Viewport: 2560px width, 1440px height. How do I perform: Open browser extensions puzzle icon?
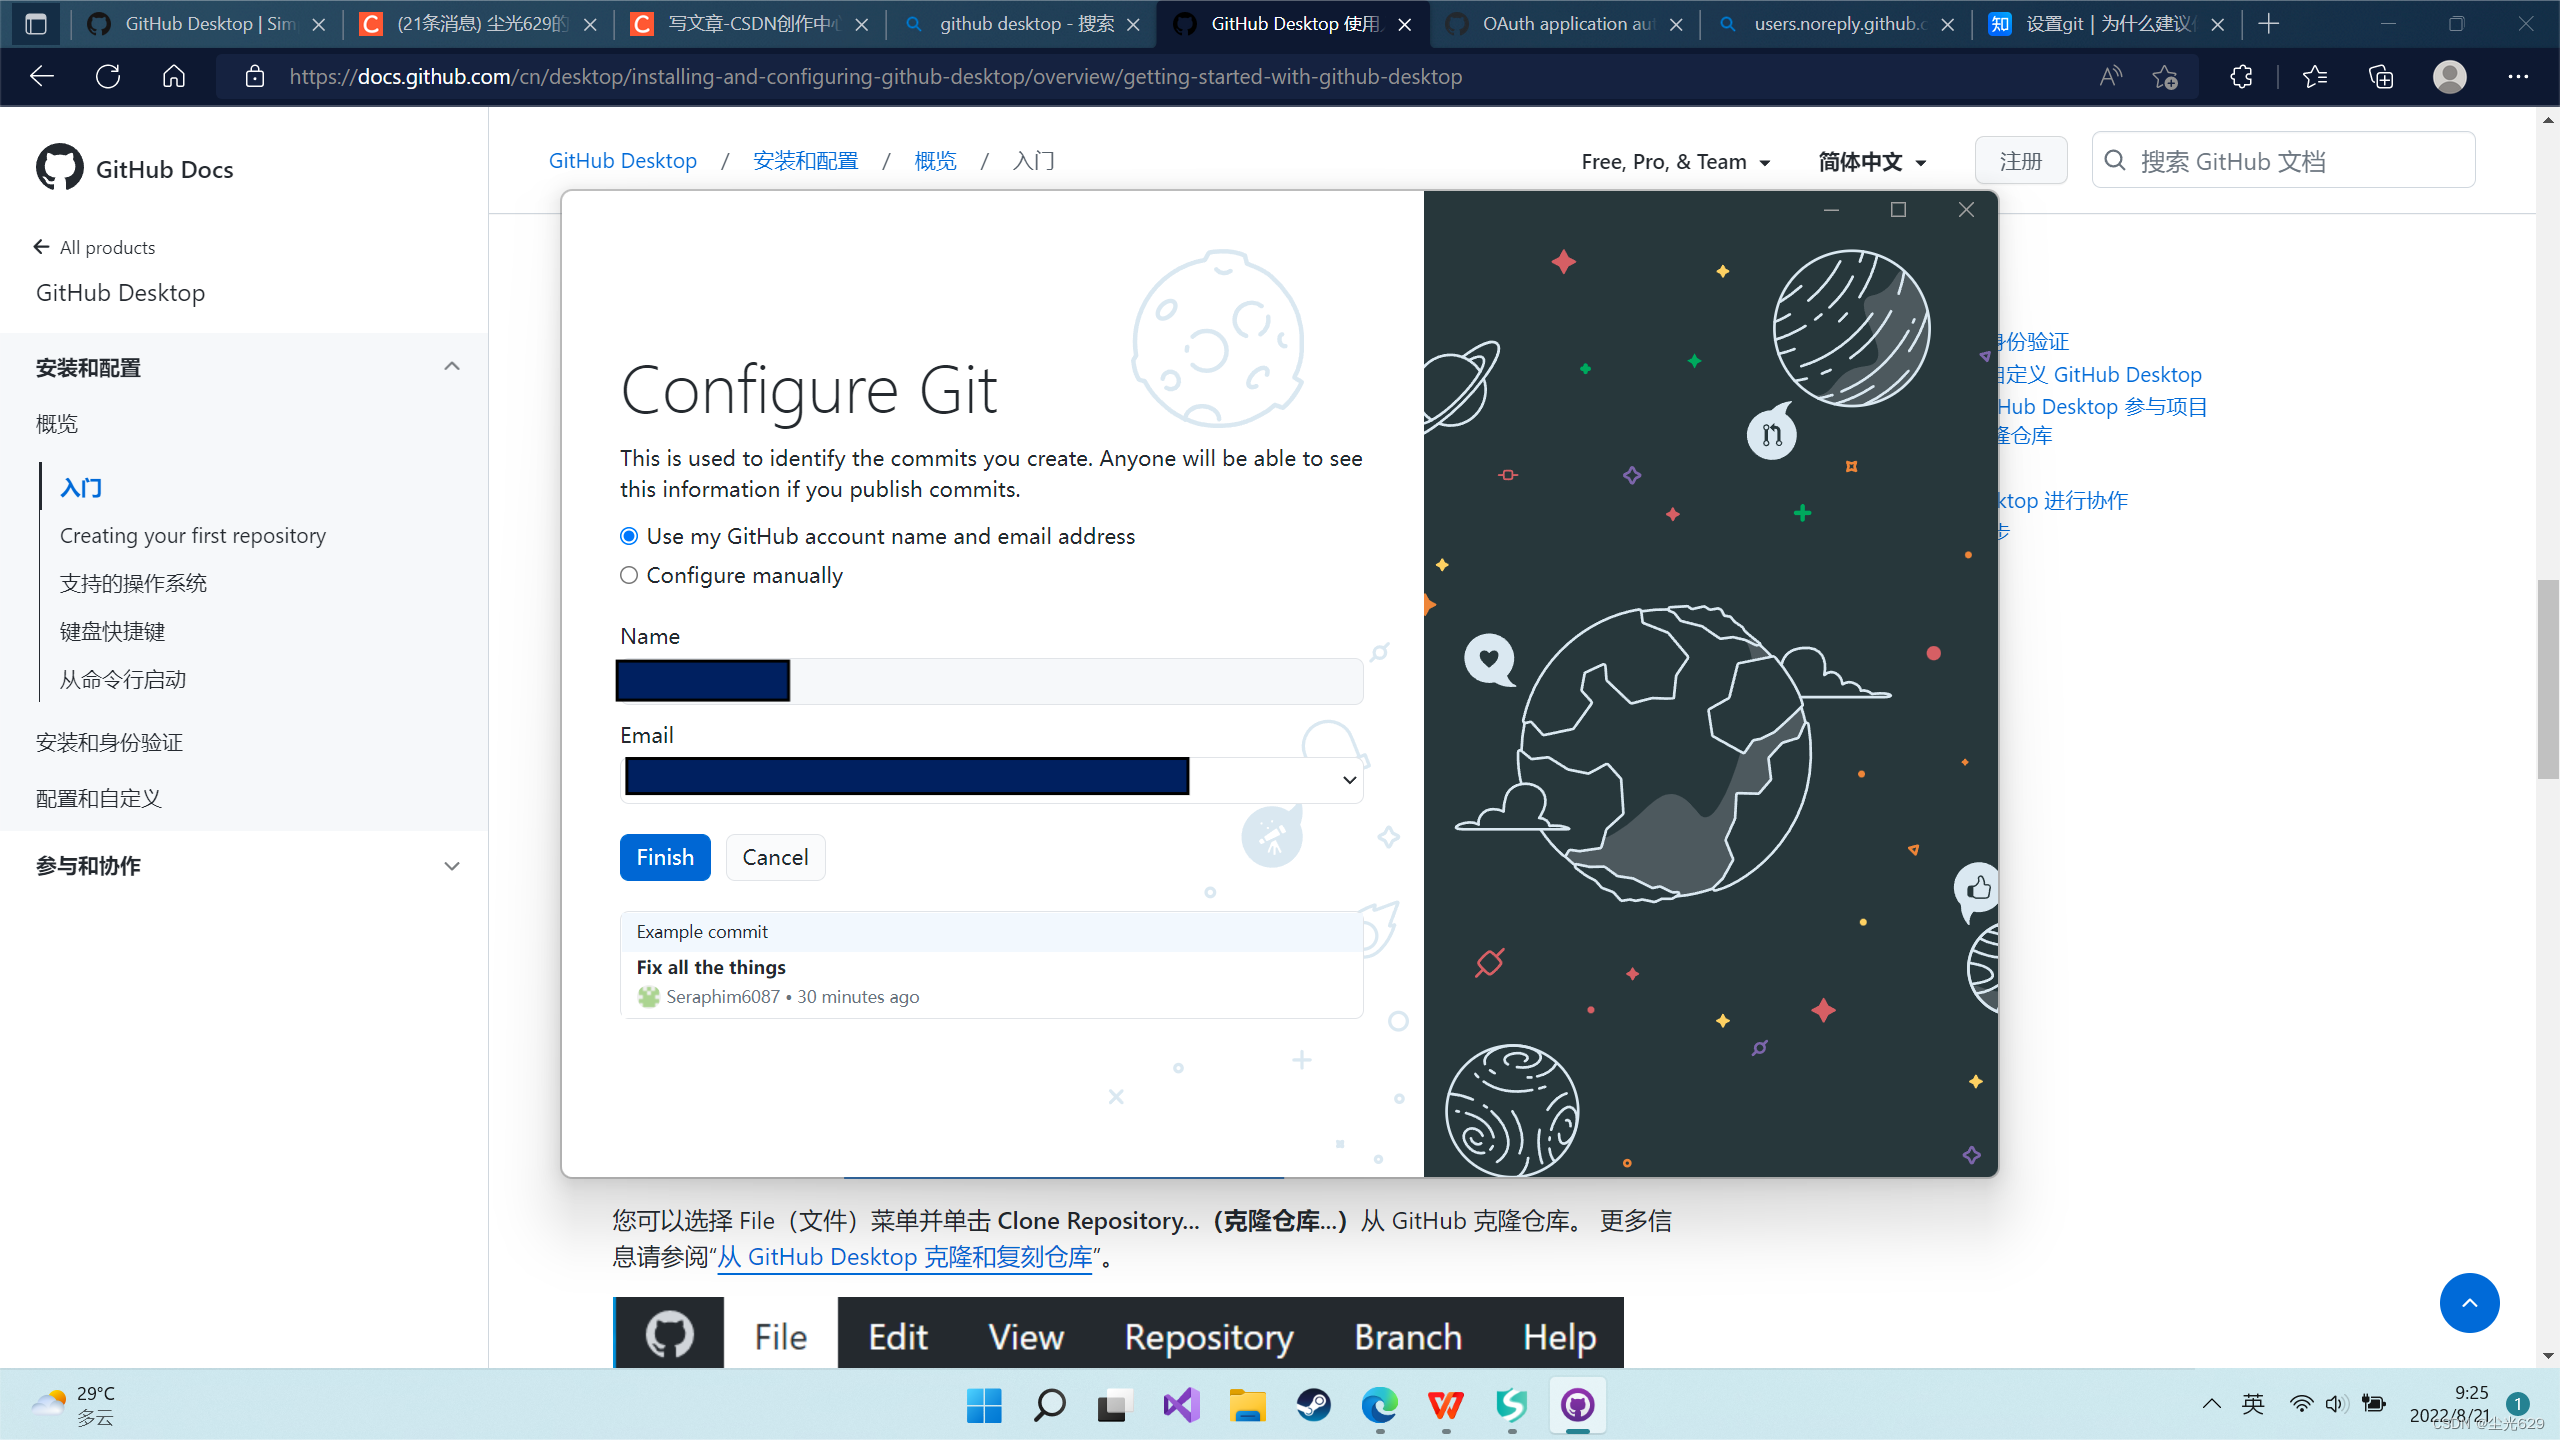(x=2241, y=76)
